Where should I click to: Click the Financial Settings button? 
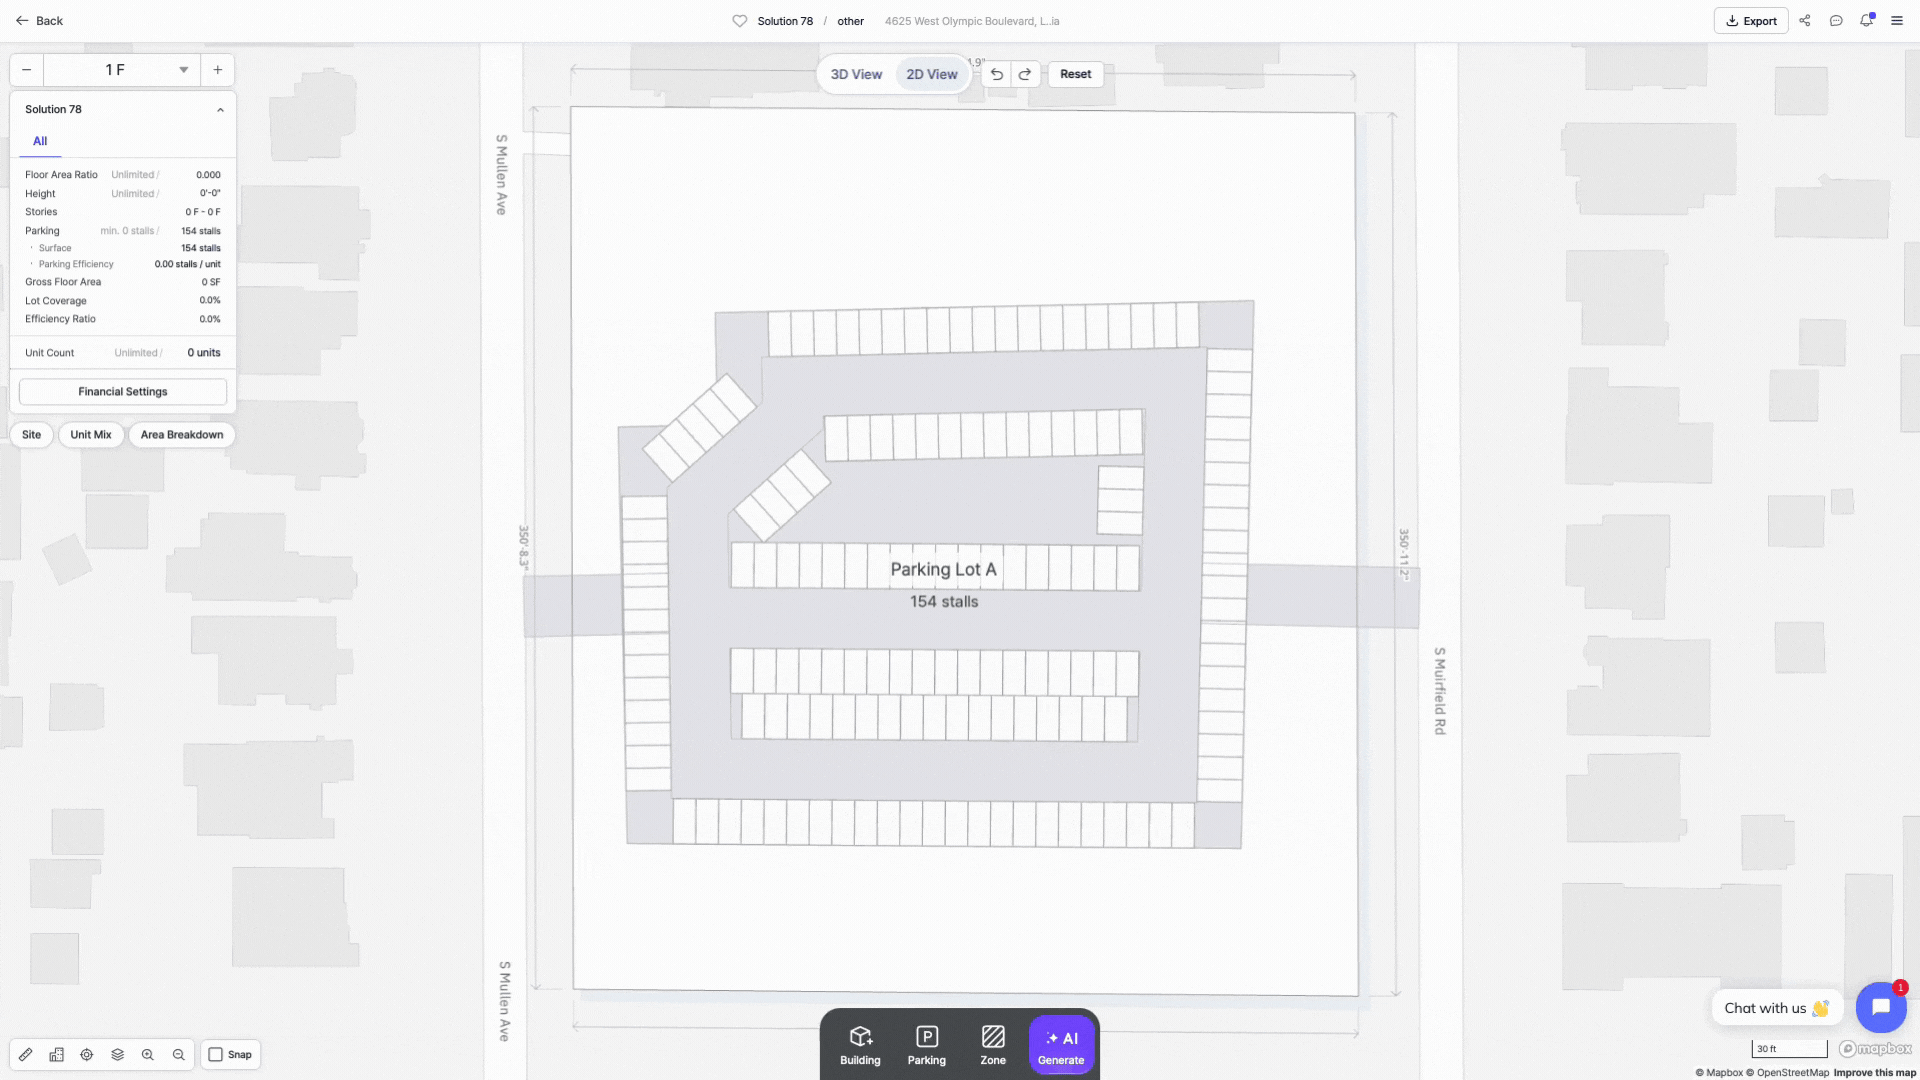point(123,392)
